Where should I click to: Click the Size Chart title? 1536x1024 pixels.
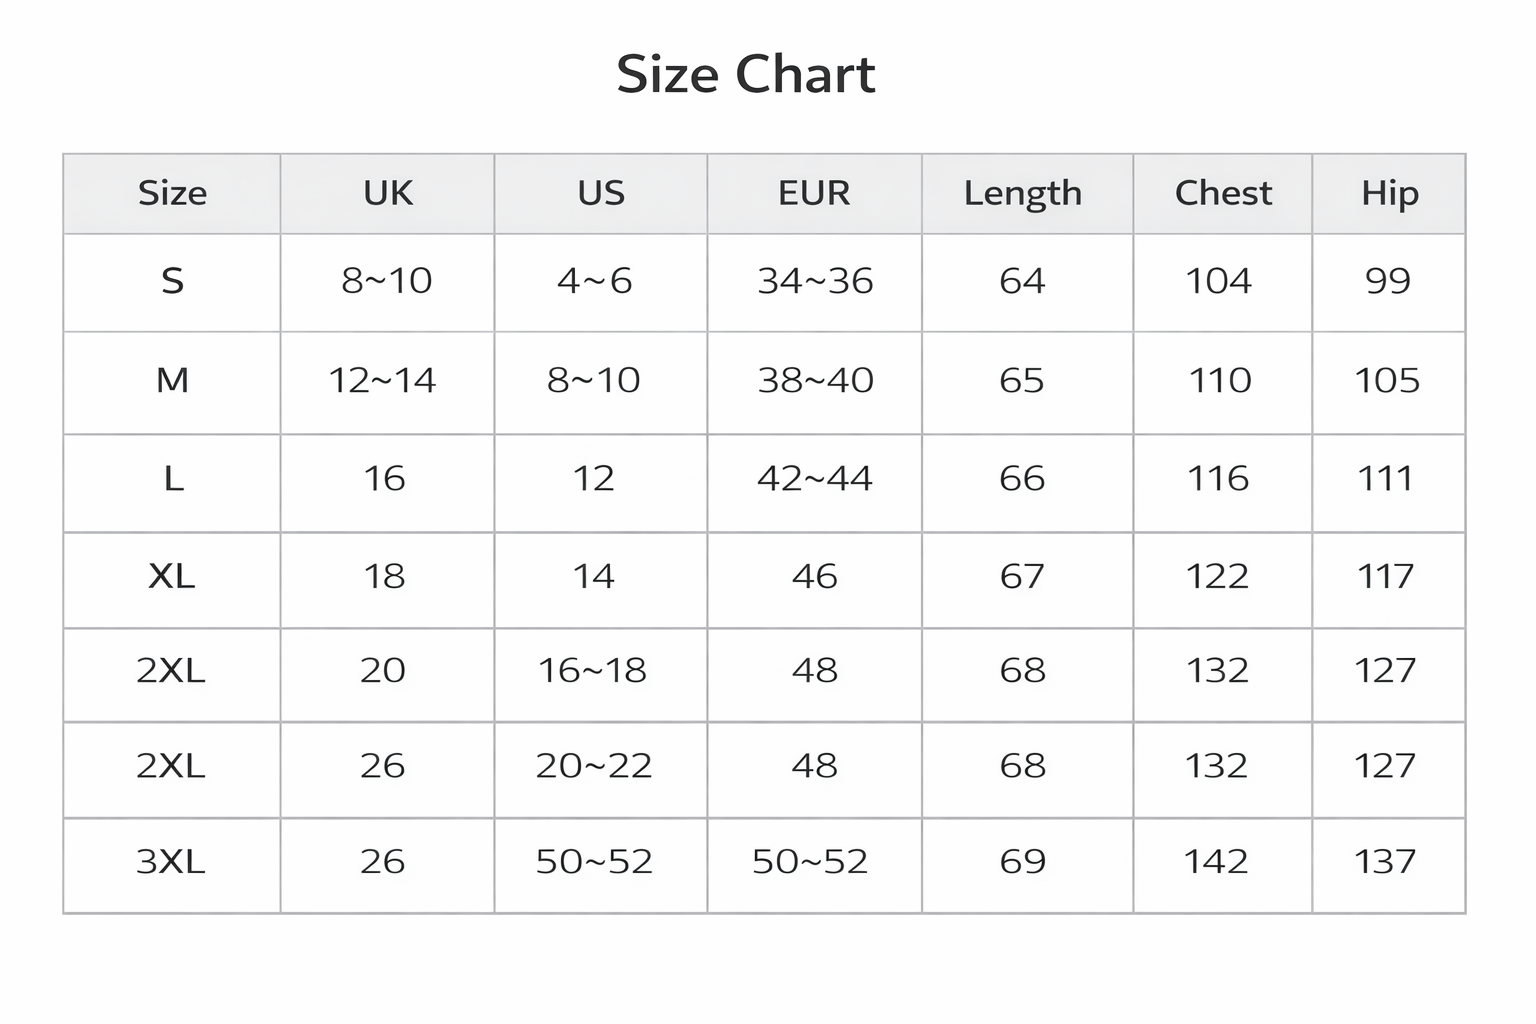(746, 75)
